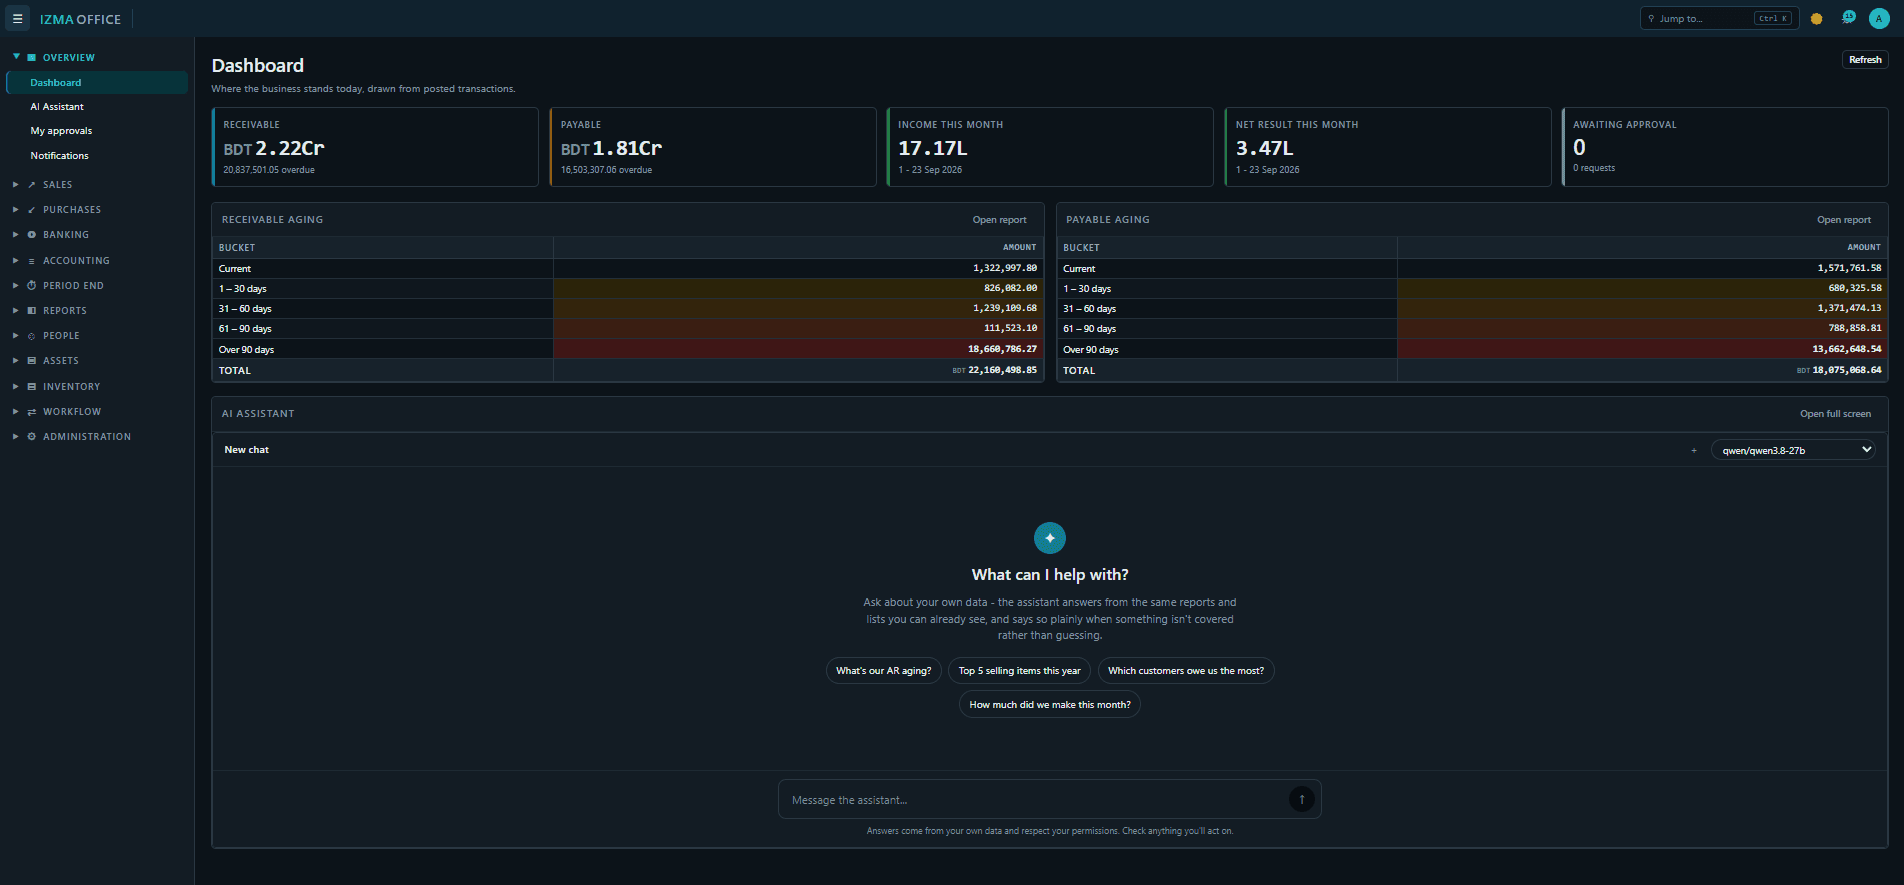
Task: Click receivable 'Over 90 days' amount 18,660,786.27
Action: click(x=1002, y=349)
